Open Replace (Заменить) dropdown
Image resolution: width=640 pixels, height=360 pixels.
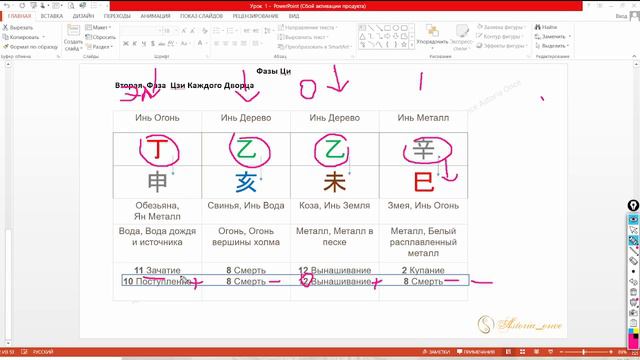click(553, 36)
